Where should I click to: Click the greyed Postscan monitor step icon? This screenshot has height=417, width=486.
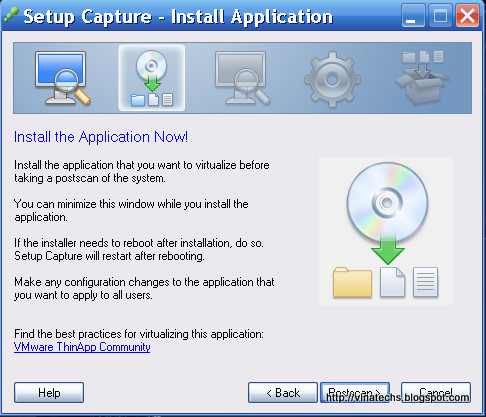pyautogui.click(x=242, y=78)
